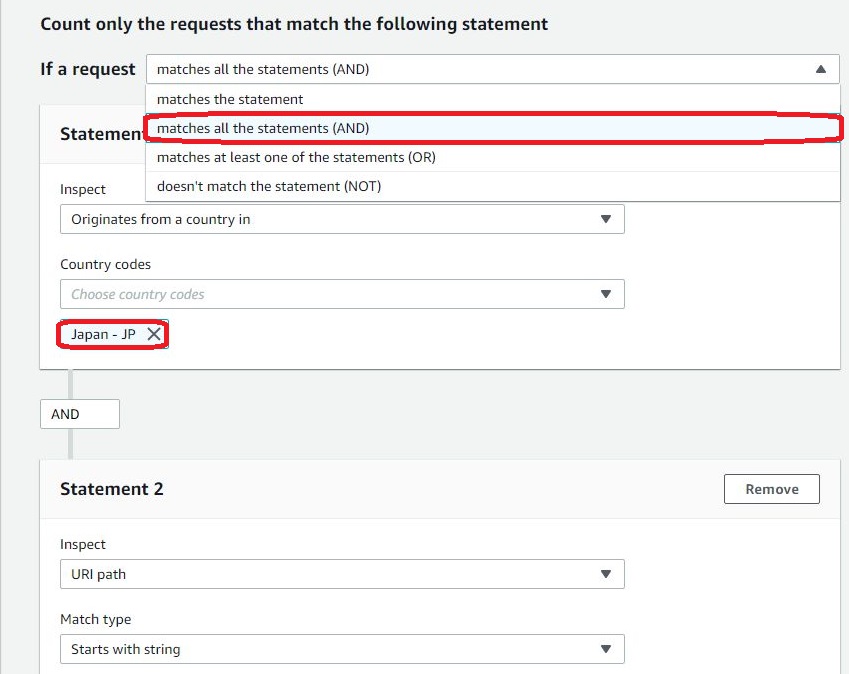Open the Match type dropdown in Statement 2
This screenshot has height=674, width=849.
click(340, 648)
